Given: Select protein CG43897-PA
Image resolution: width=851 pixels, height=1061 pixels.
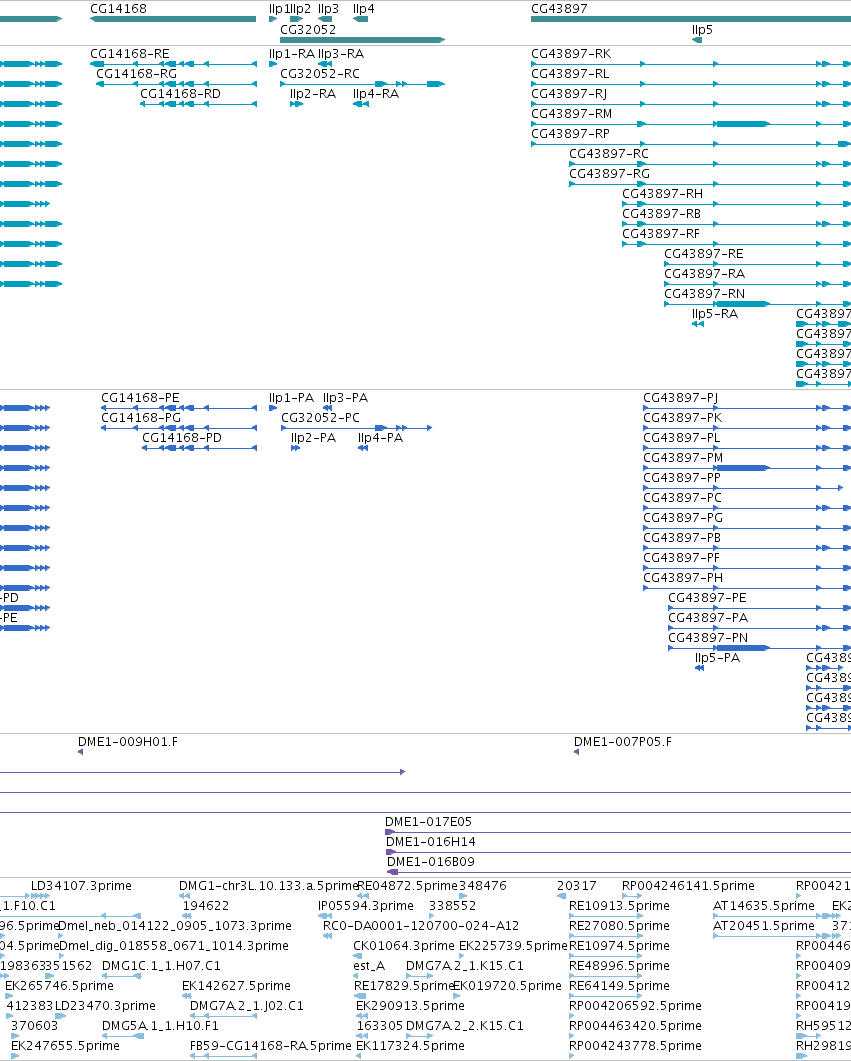Looking at the screenshot, I should click(x=708, y=618).
